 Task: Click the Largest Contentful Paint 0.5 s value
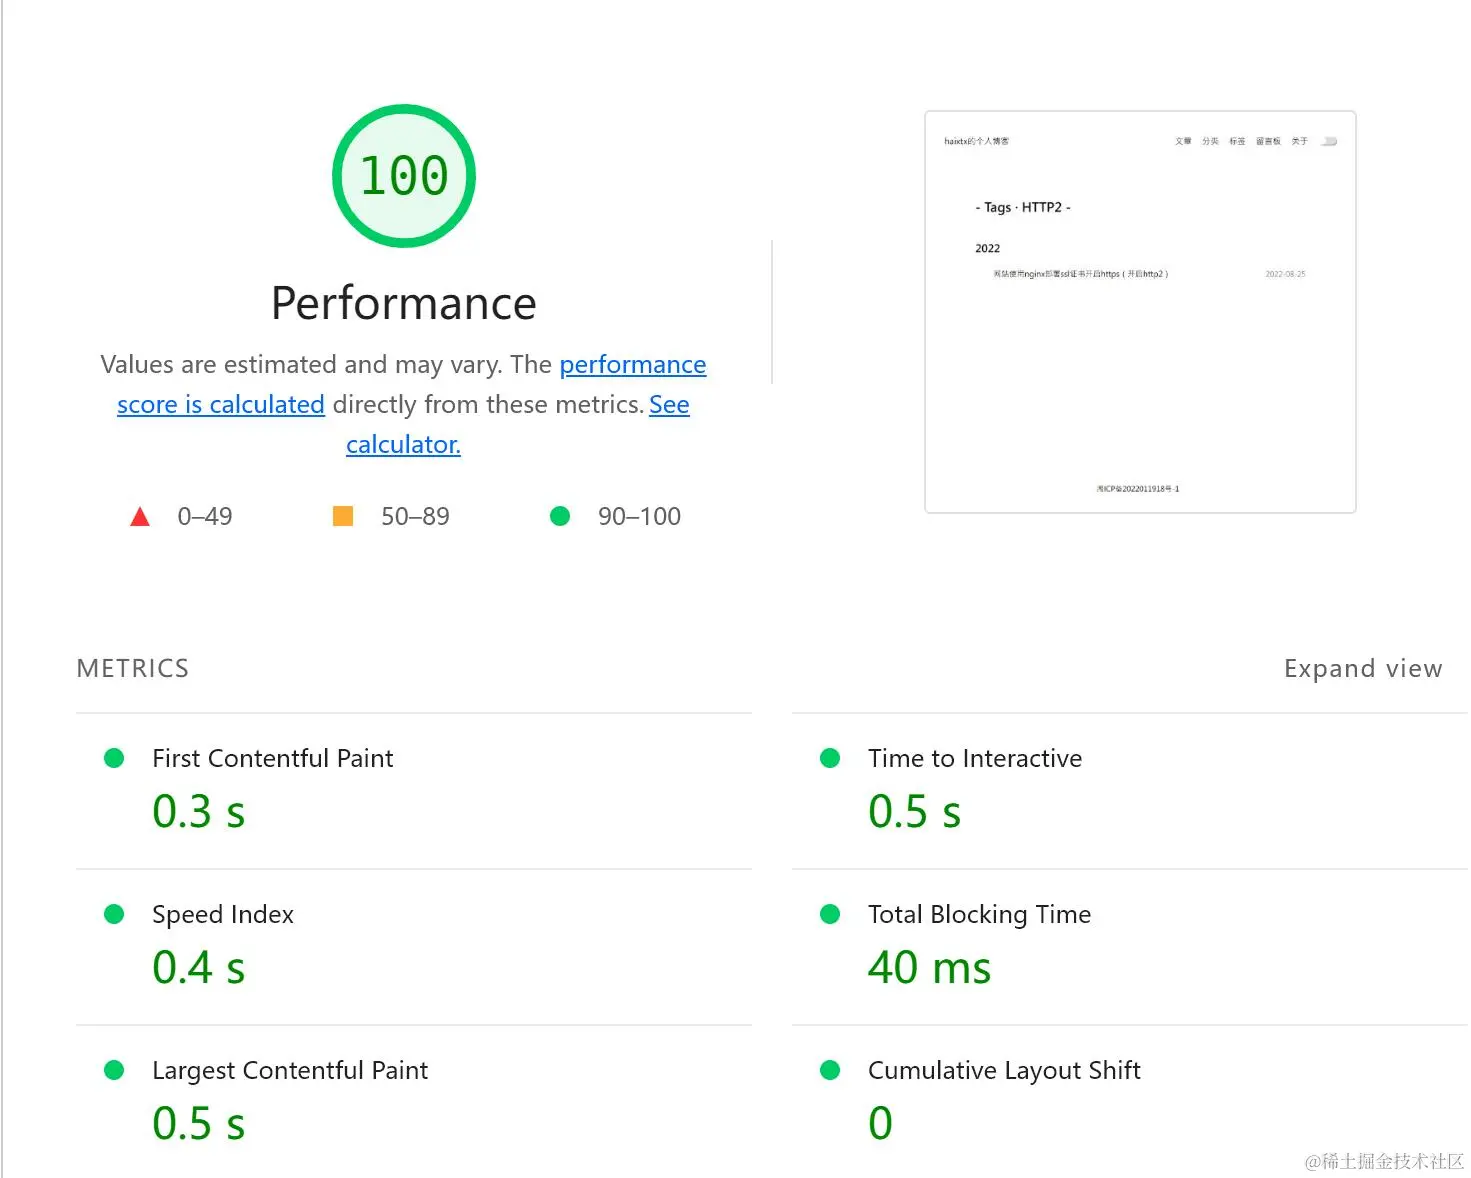[198, 1123]
